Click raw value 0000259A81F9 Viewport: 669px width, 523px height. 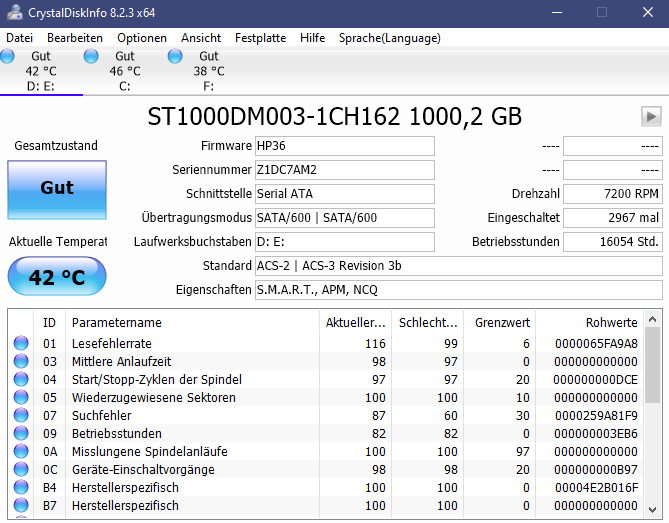pyautogui.click(x=596, y=415)
